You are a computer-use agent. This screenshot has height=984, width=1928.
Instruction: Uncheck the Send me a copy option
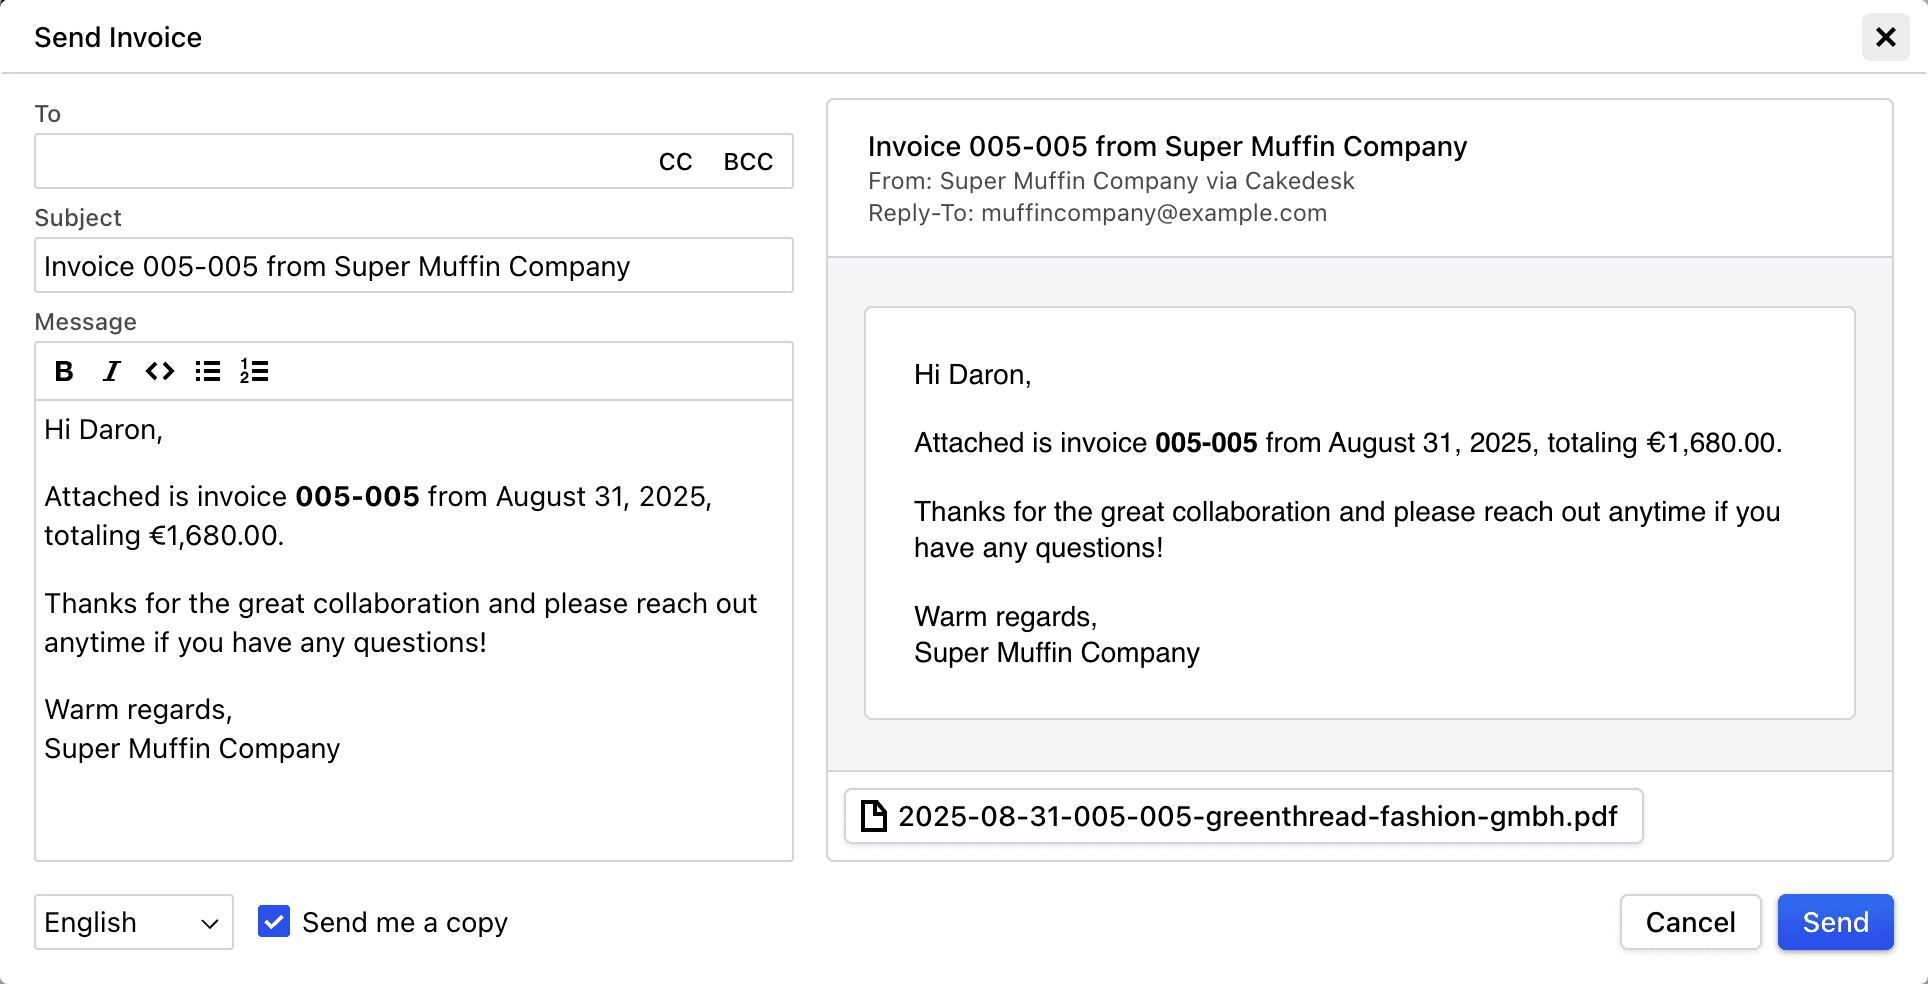[x=273, y=922]
